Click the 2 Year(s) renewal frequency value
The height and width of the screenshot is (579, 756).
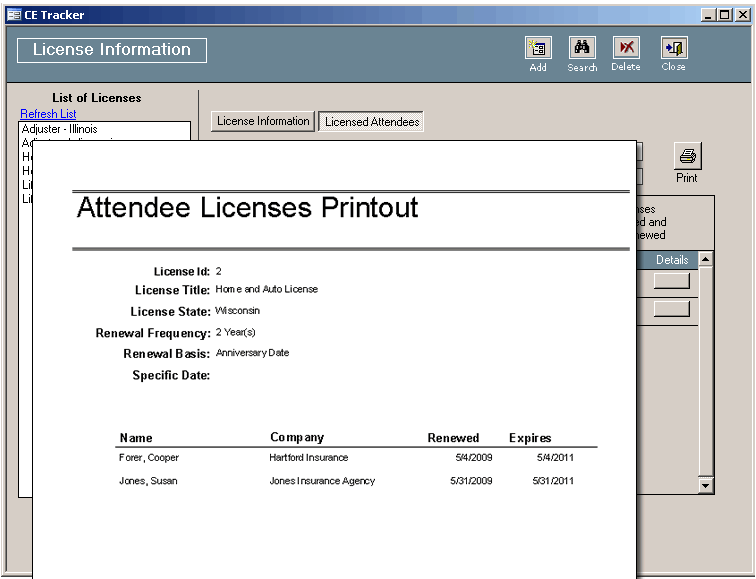point(235,332)
